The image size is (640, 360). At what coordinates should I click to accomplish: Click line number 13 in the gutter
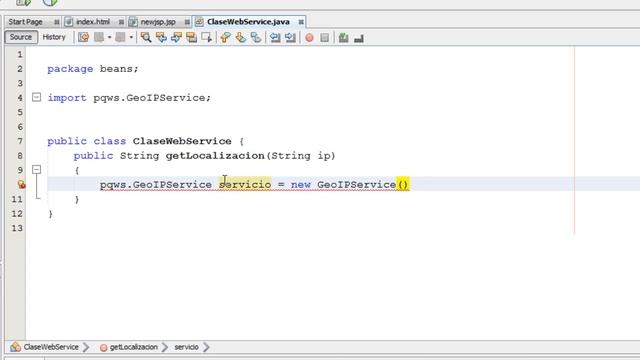click(17, 228)
